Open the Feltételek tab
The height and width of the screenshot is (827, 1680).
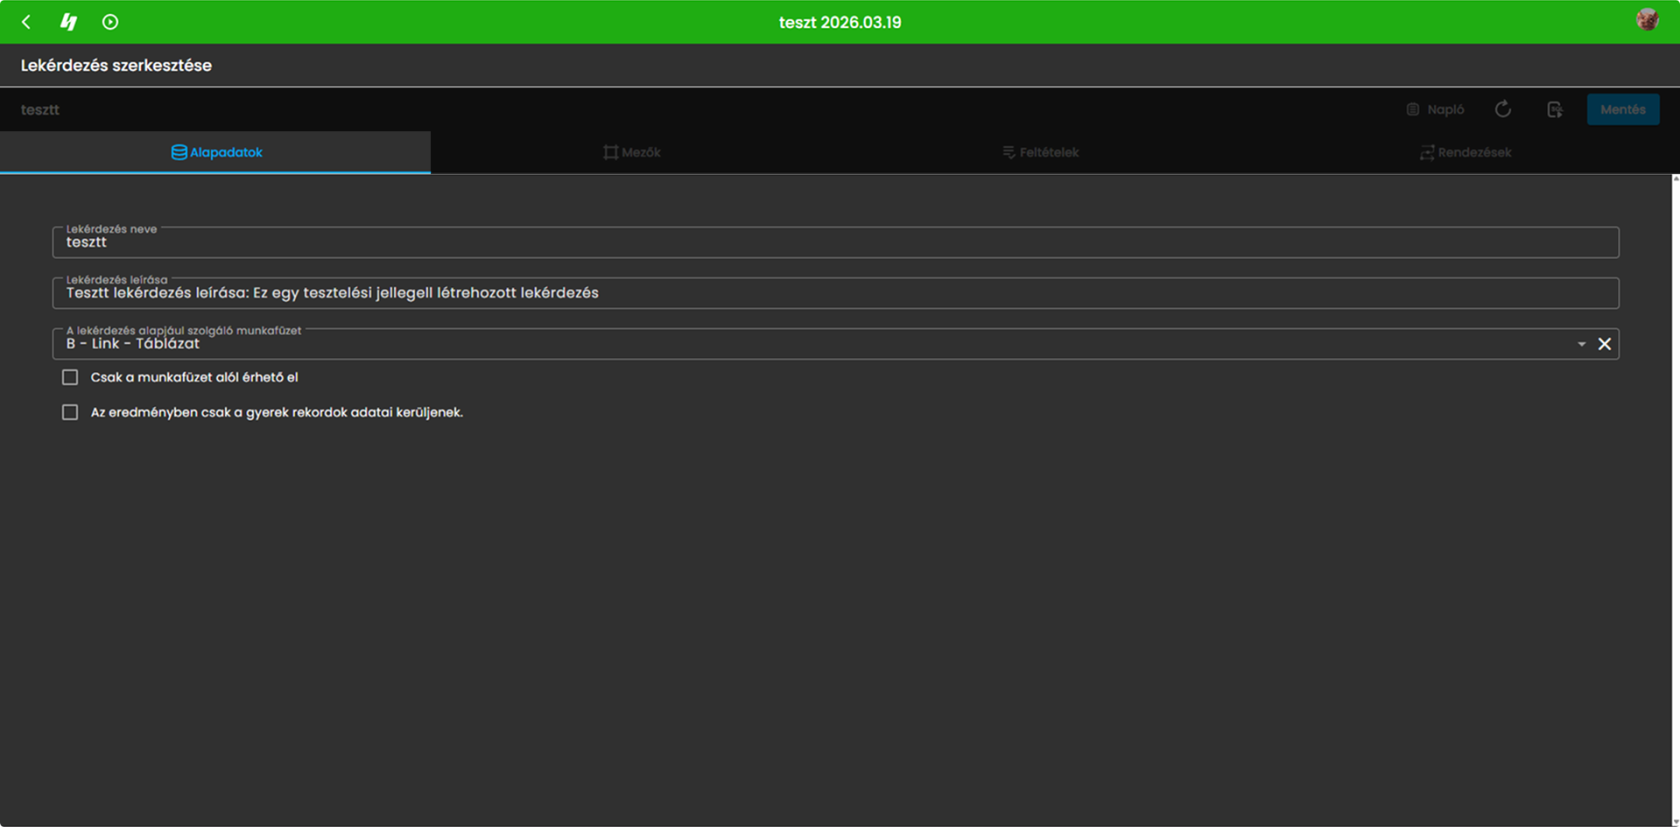pos(1040,152)
